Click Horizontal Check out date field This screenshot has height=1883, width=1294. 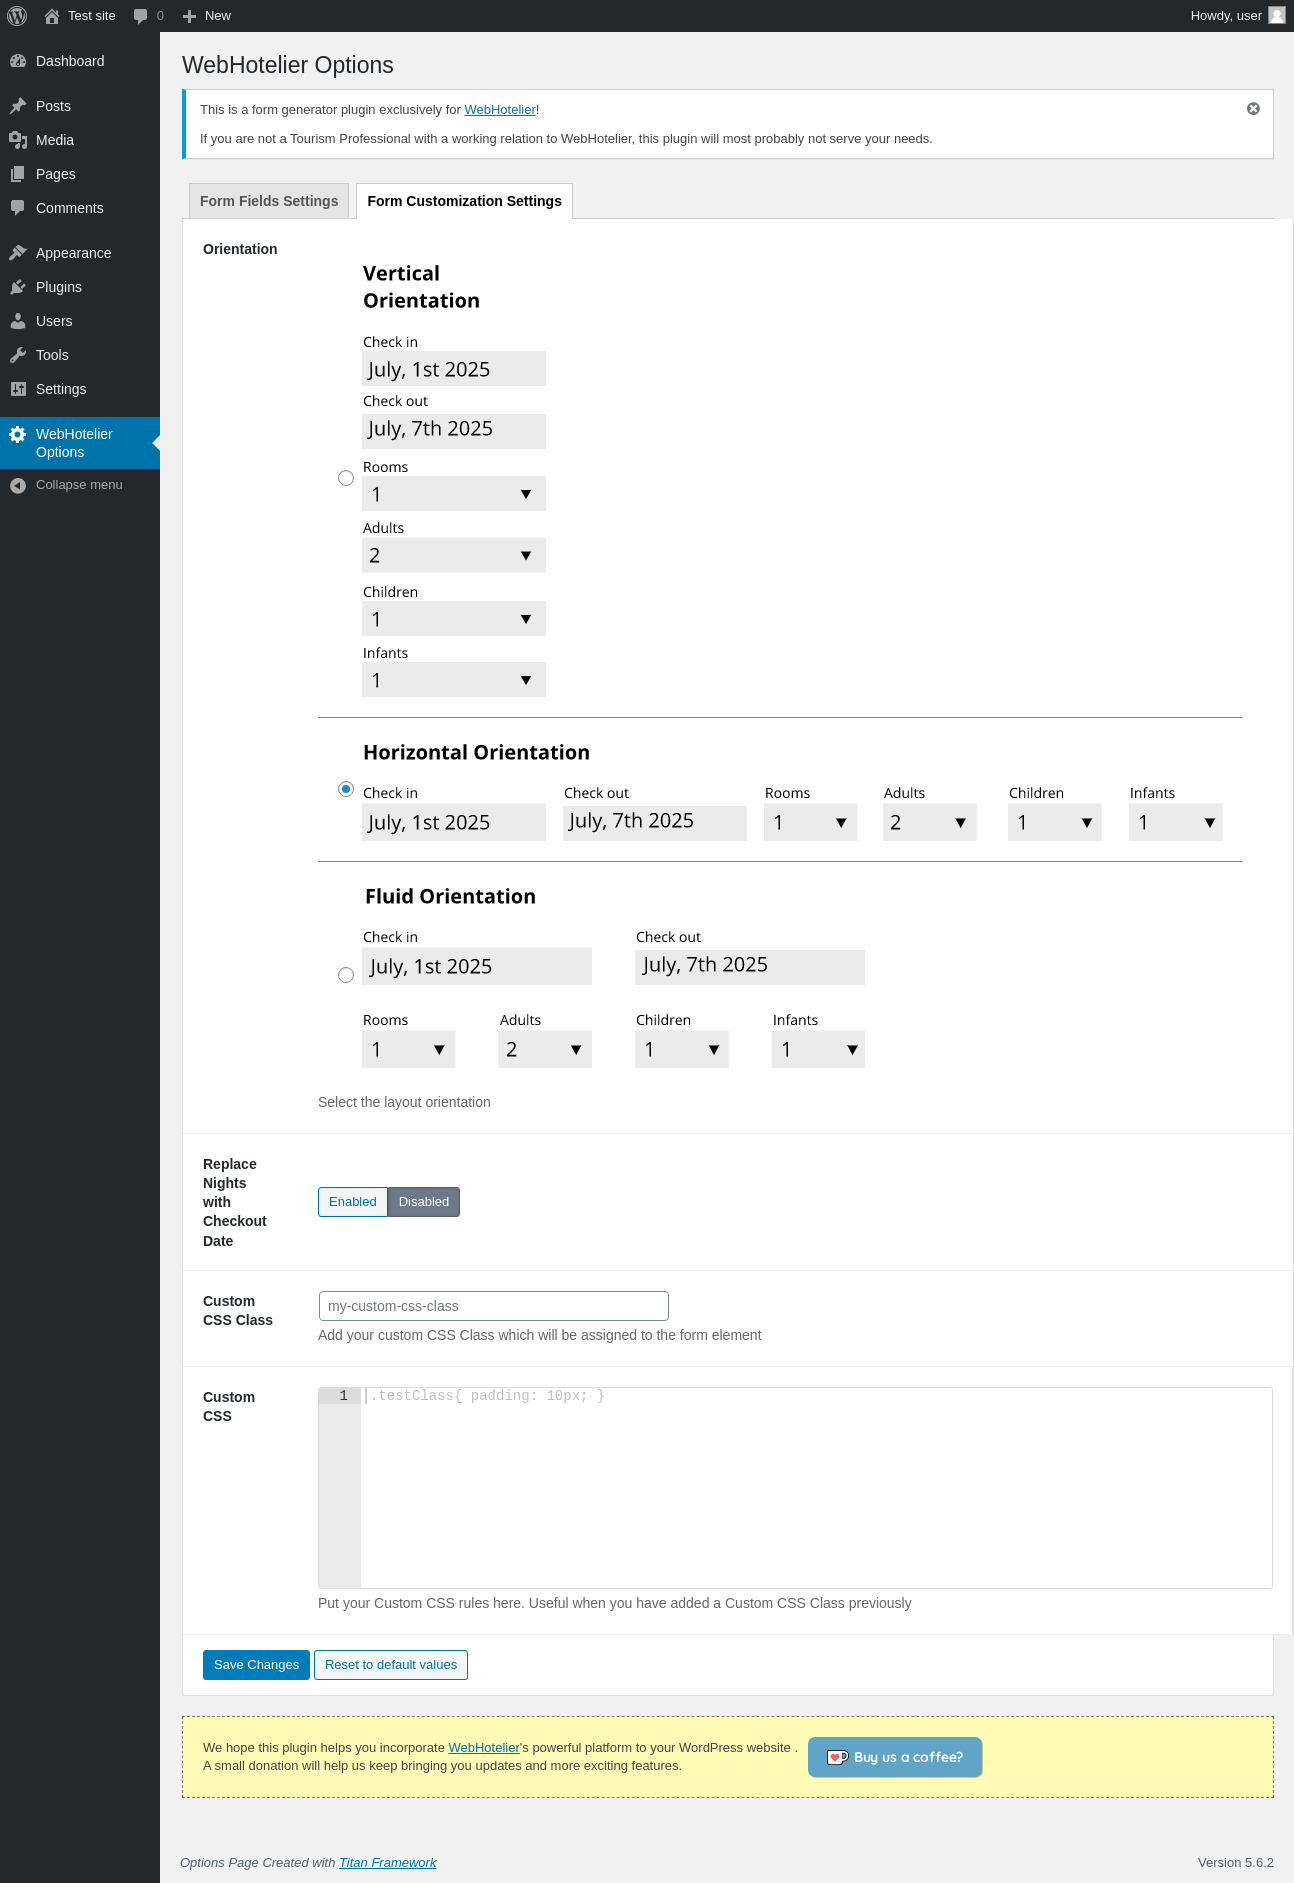coord(655,822)
